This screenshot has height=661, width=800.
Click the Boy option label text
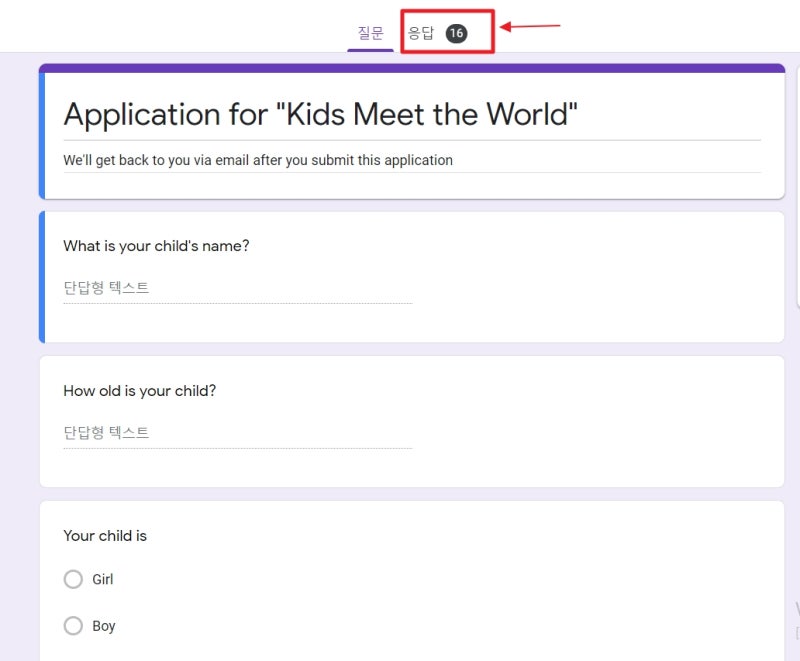104,626
